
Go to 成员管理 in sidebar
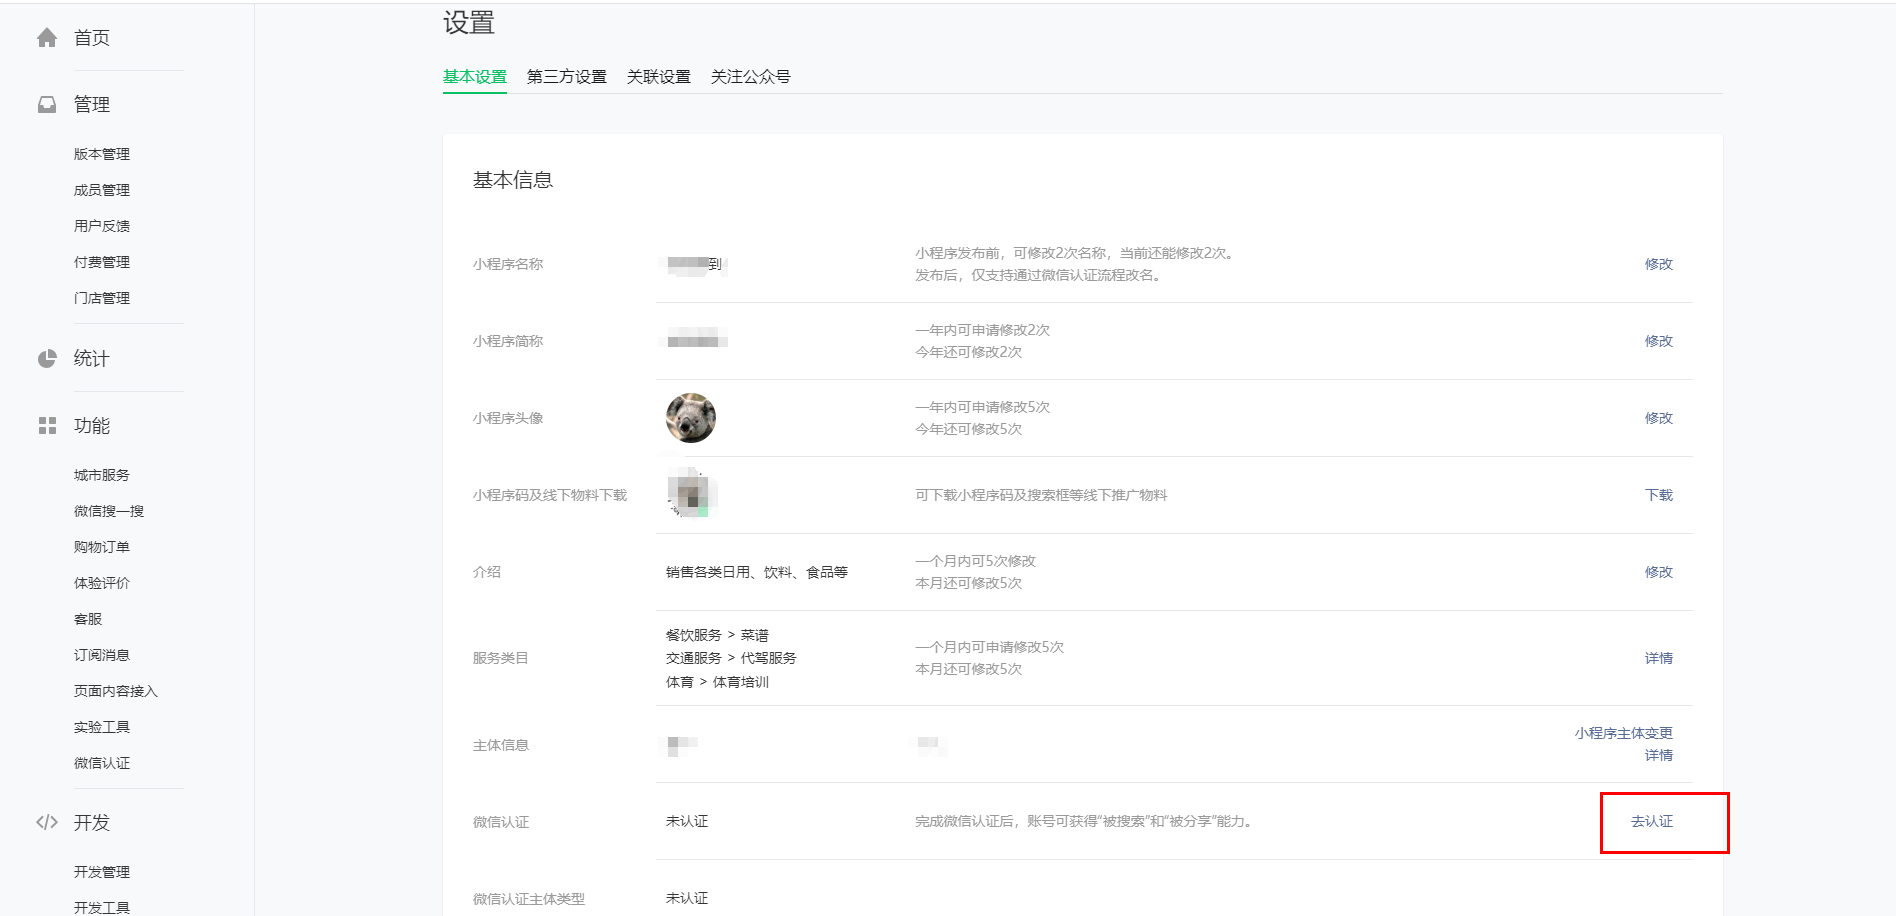pyautogui.click(x=102, y=190)
